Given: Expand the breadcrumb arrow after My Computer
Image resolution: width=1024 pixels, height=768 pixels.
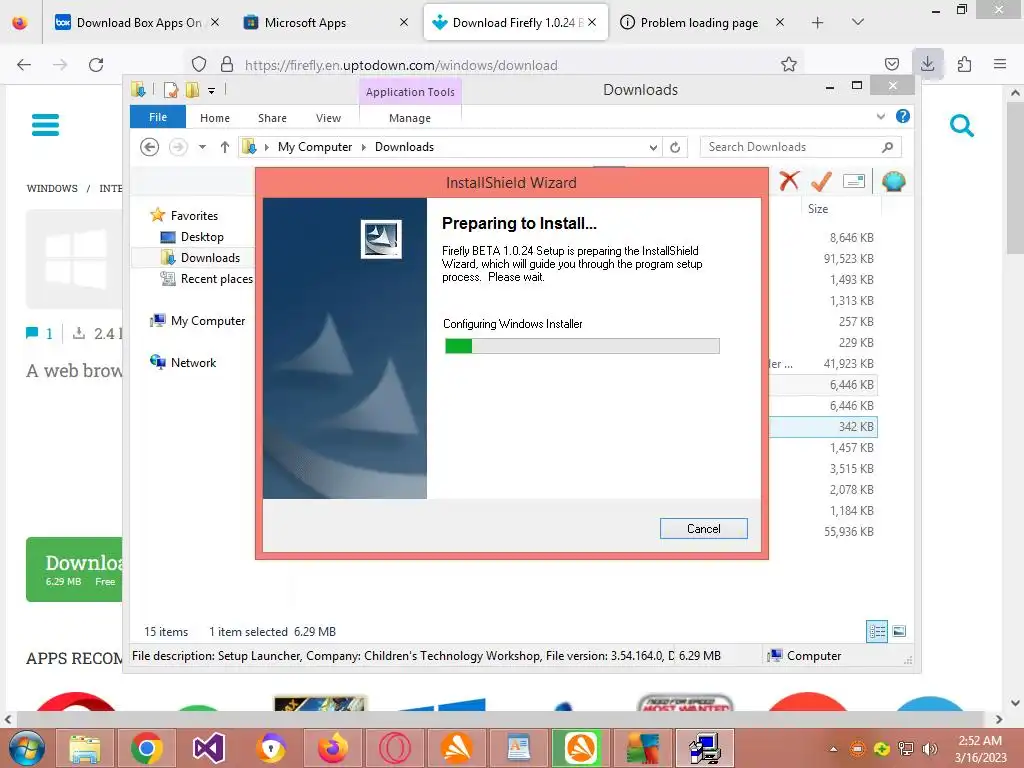Looking at the screenshot, I should click(364, 147).
